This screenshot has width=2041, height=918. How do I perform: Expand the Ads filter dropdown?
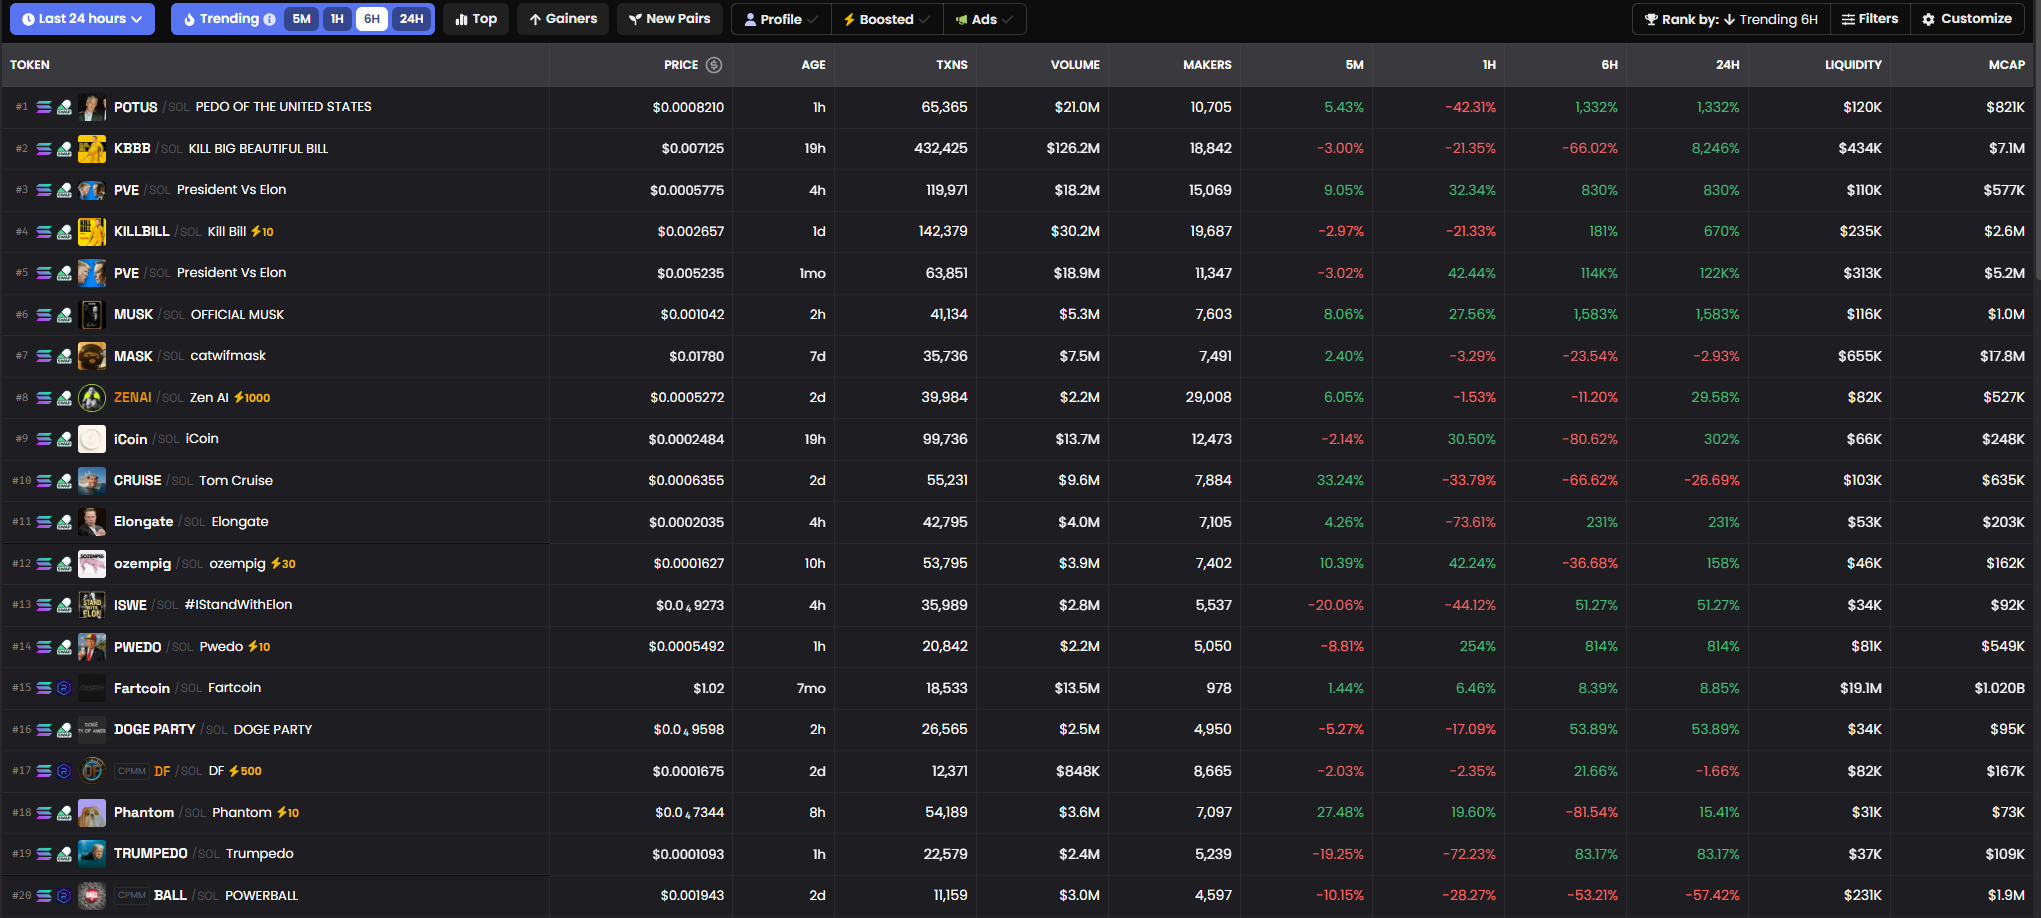click(x=984, y=19)
